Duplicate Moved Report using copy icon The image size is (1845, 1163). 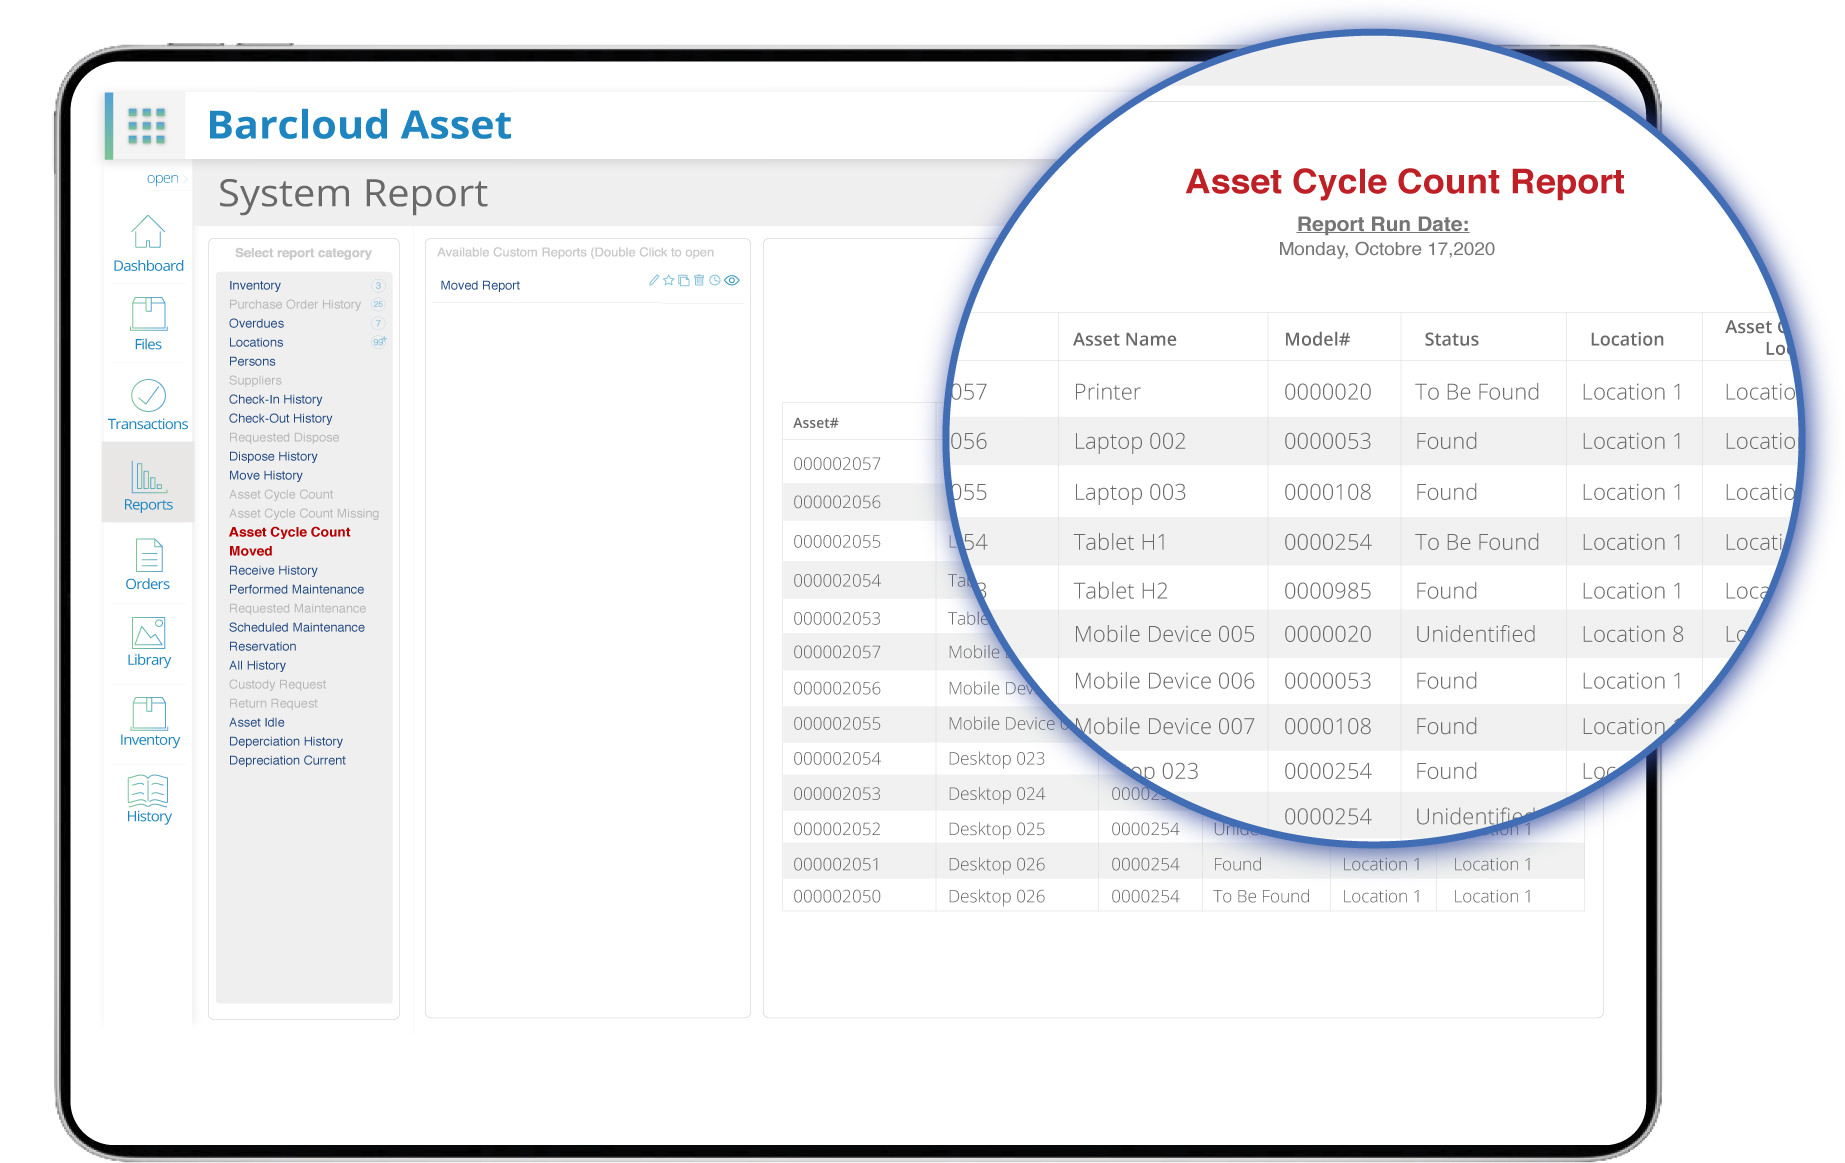[x=684, y=281]
